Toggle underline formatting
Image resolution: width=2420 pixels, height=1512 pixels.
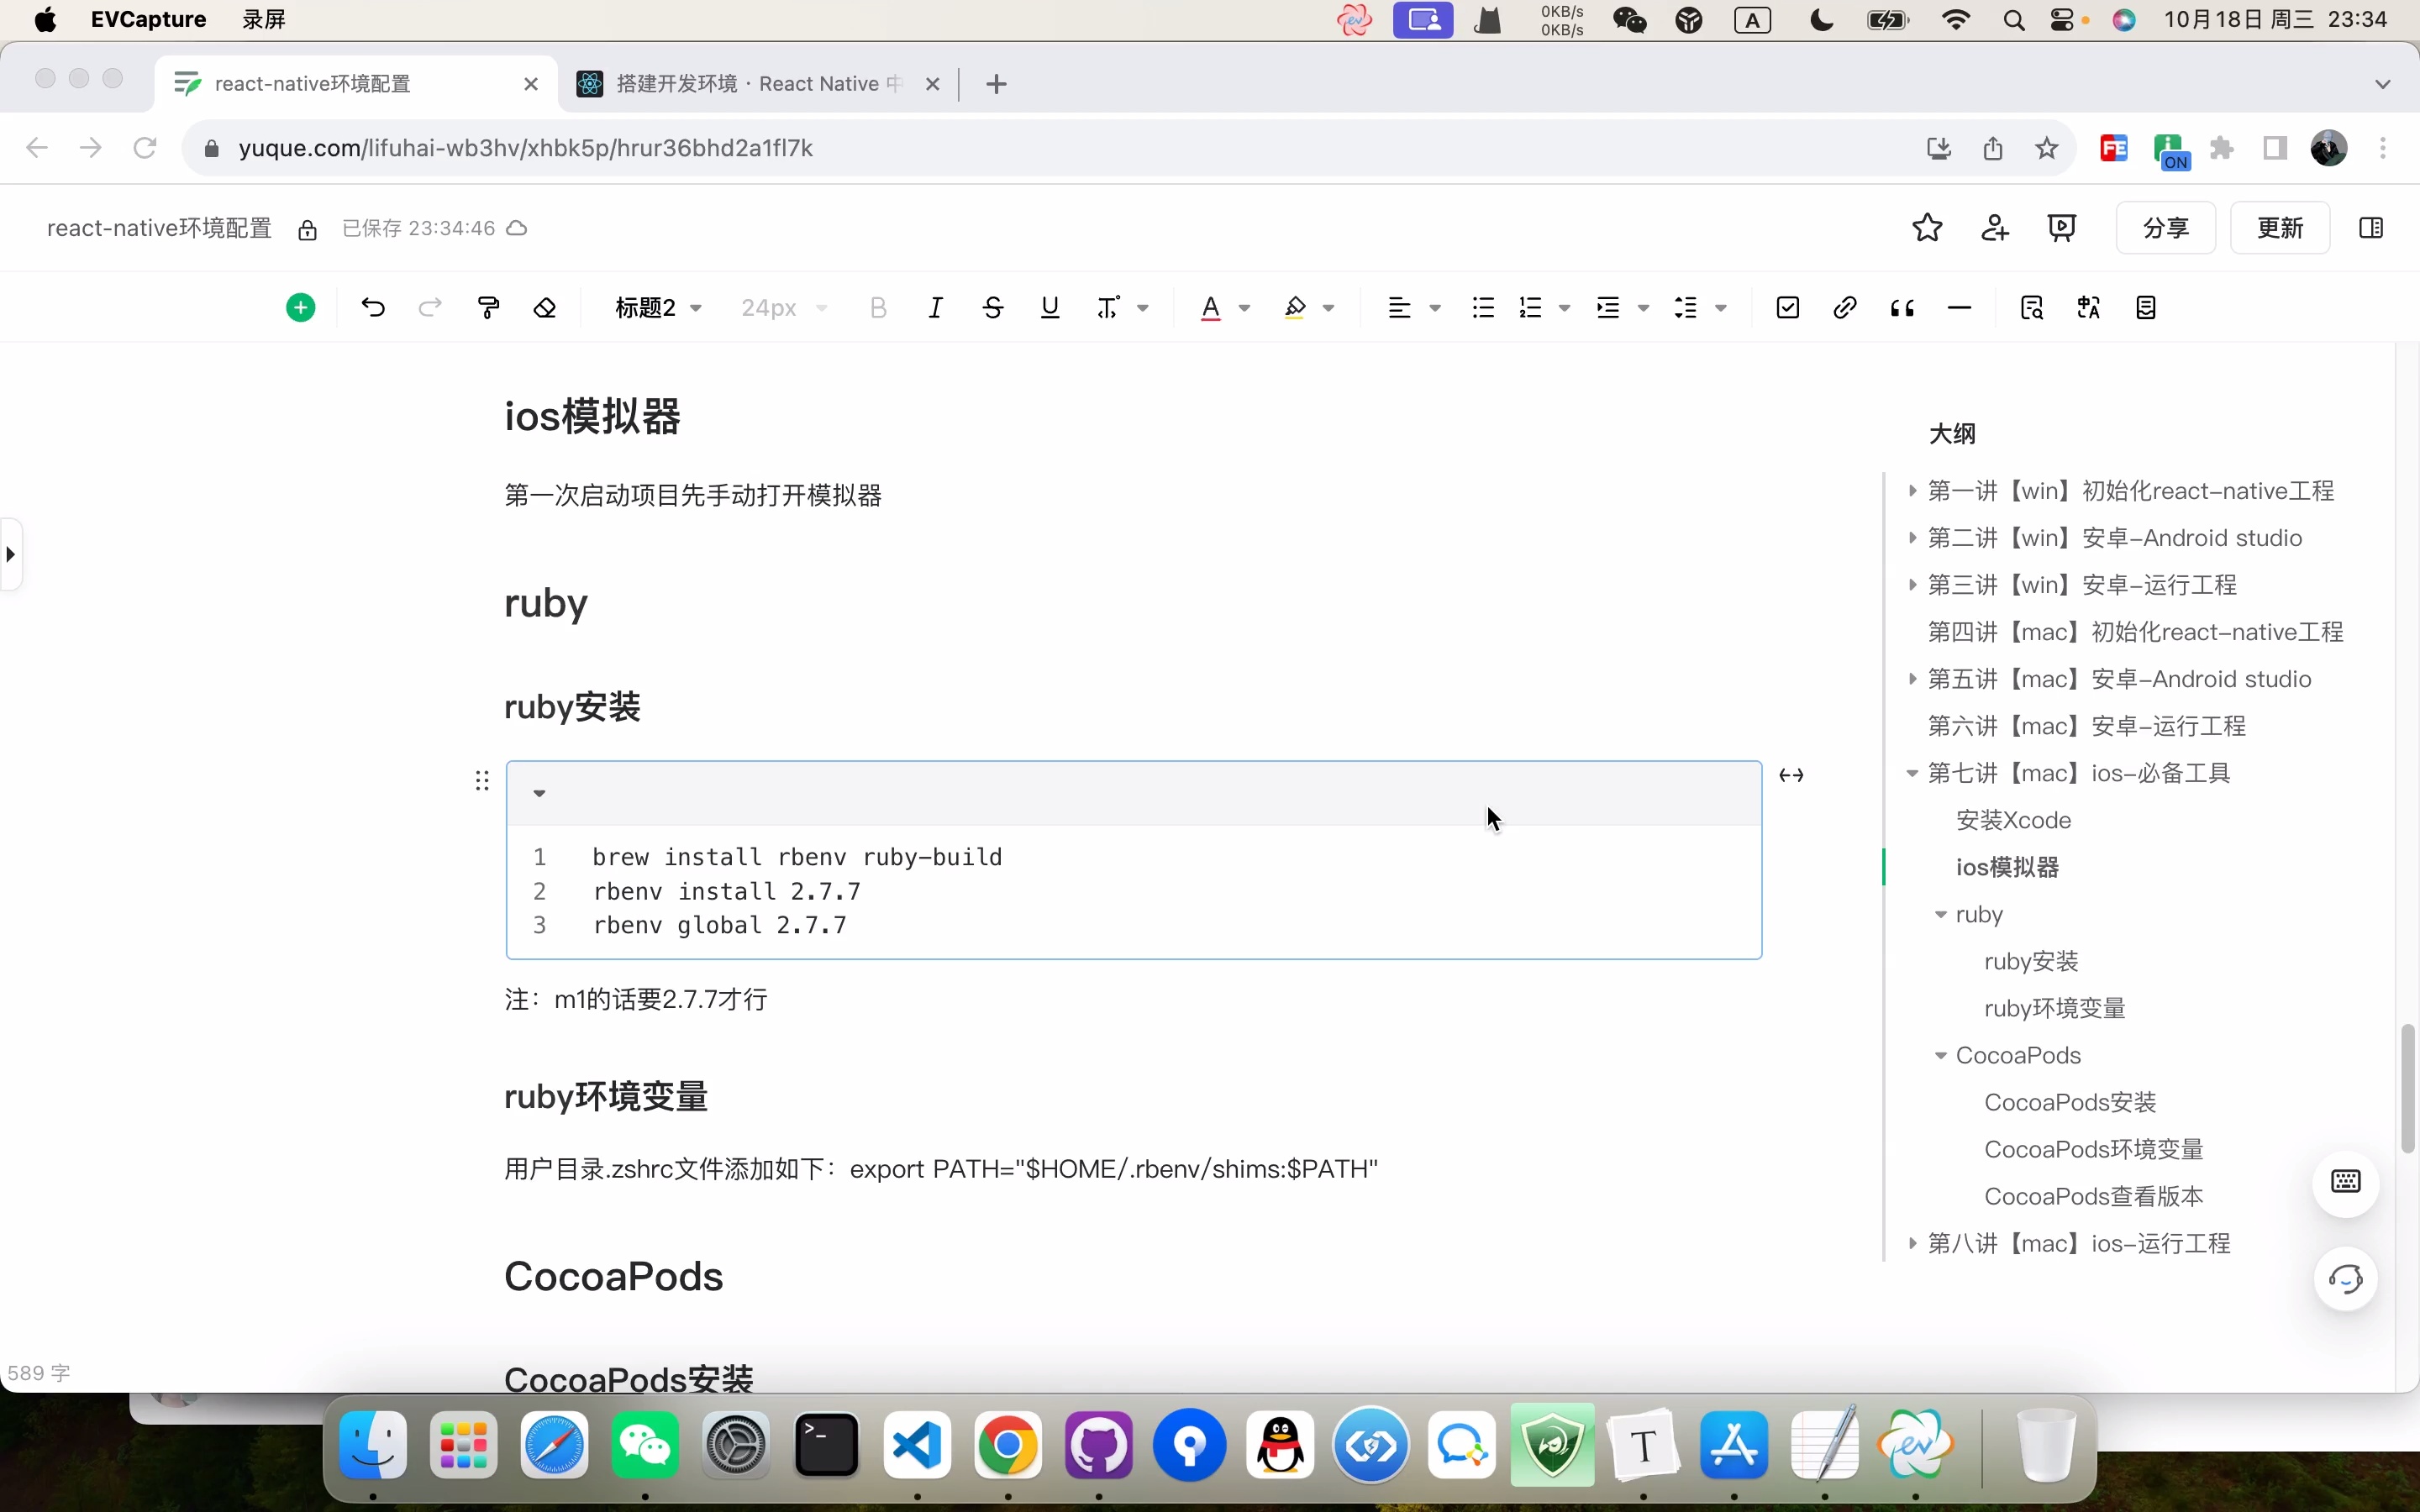click(x=1049, y=307)
